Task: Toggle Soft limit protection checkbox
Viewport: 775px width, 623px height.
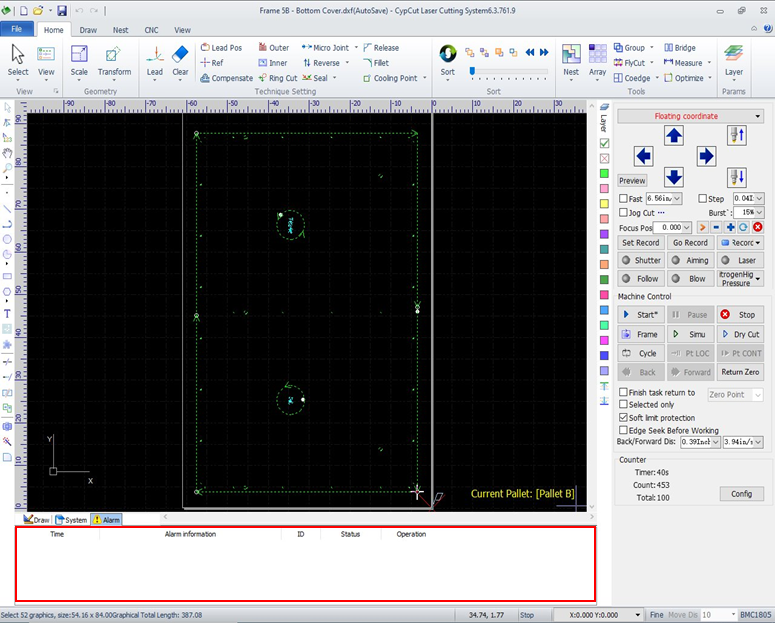Action: point(624,417)
